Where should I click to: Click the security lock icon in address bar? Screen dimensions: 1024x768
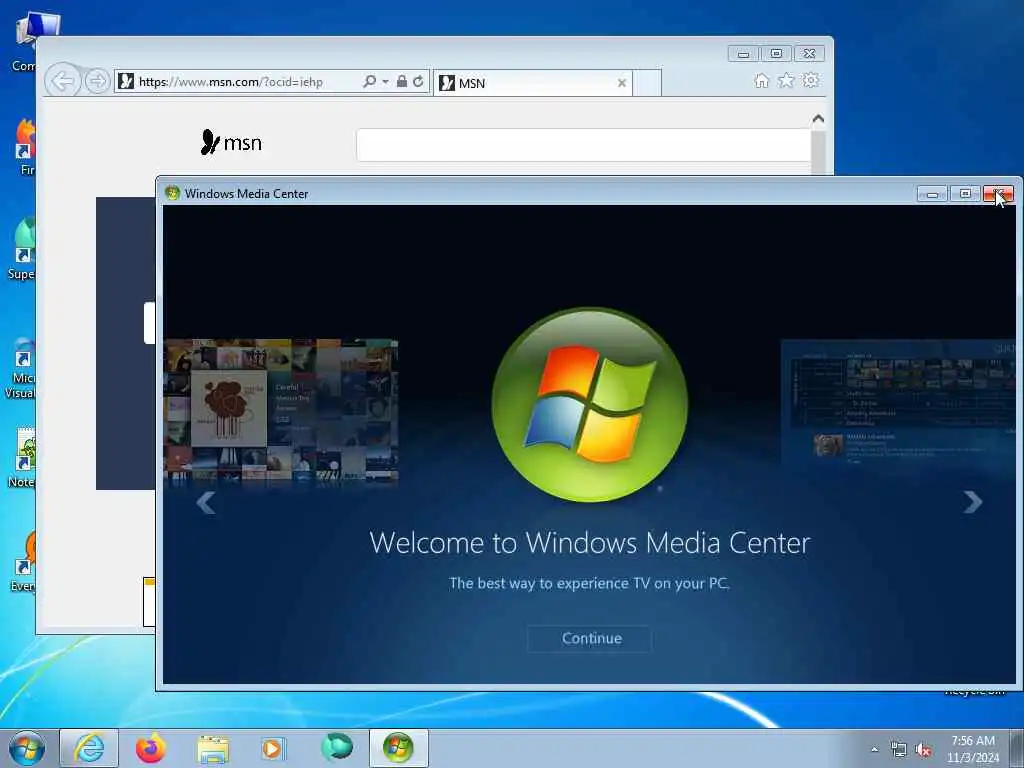[x=402, y=81]
